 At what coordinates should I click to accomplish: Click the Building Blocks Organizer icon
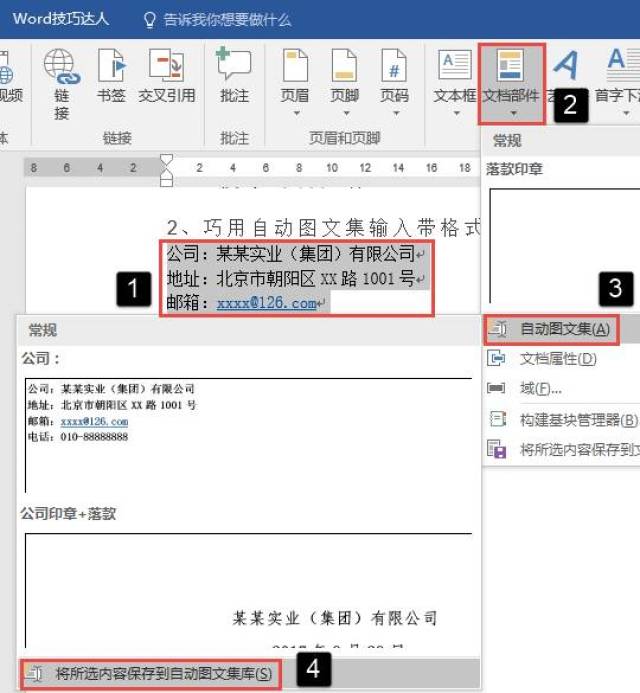click(497, 419)
